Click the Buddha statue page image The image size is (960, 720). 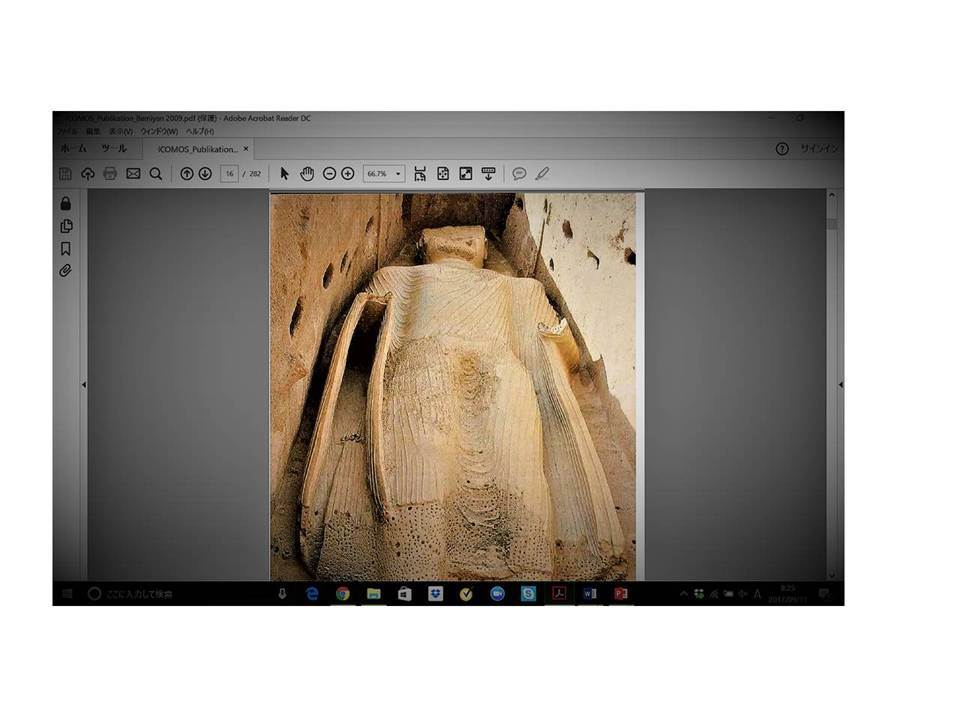(x=453, y=386)
